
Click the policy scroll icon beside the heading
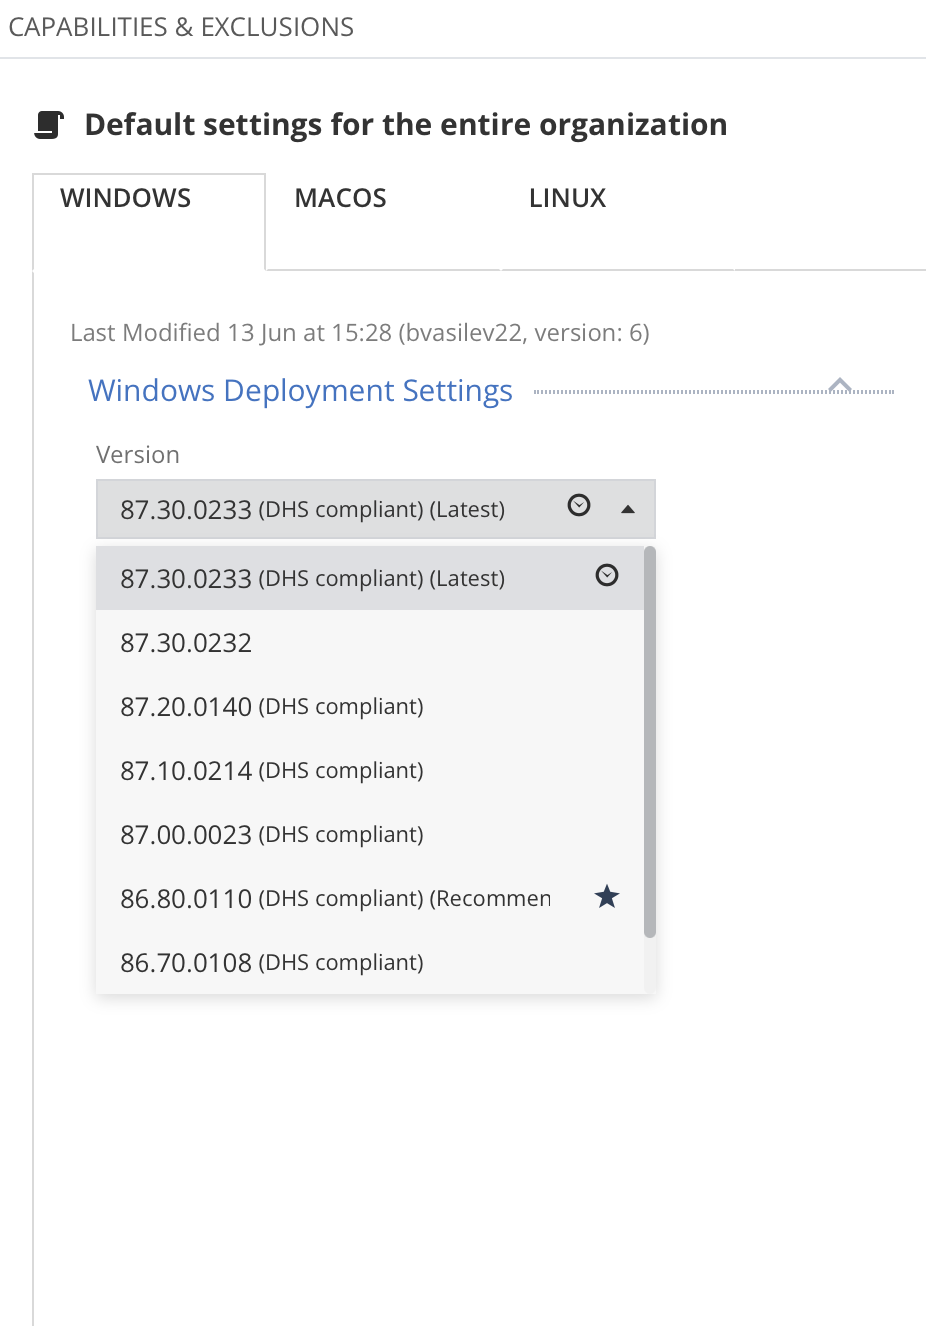pos(49,125)
